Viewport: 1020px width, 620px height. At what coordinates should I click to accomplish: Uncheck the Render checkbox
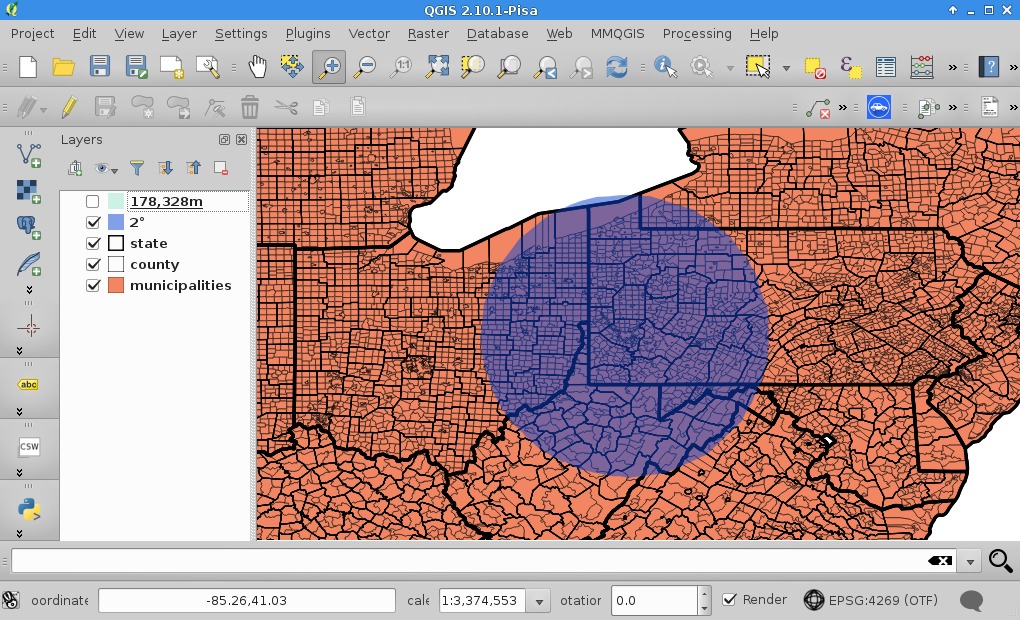[x=730, y=600]
